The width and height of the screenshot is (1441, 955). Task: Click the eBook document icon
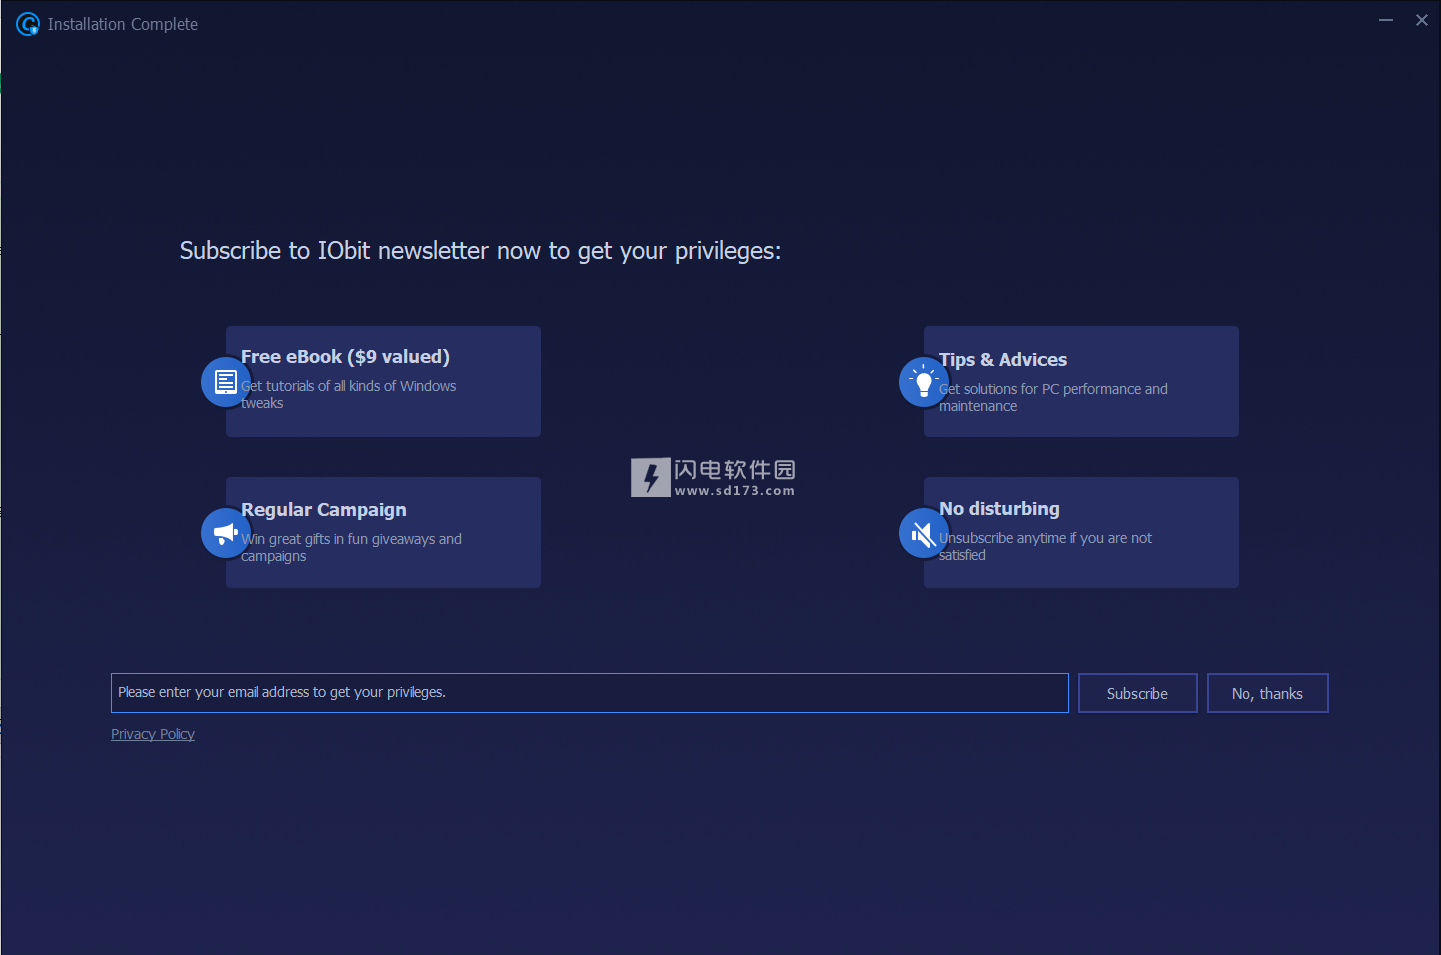(x=226, y=382)
